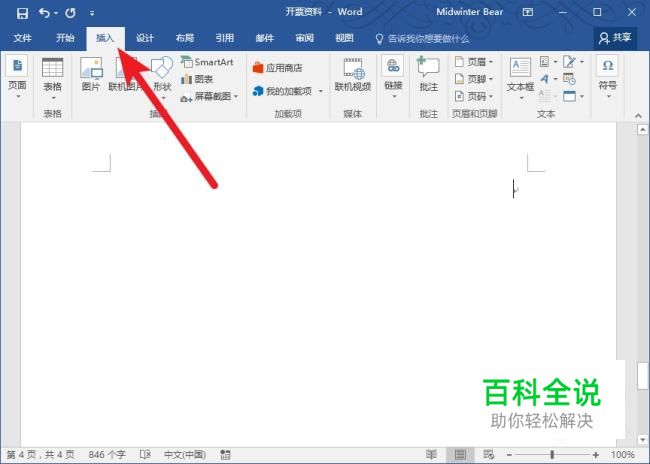Switch to the 引用 tab

(x=225, y=38)
